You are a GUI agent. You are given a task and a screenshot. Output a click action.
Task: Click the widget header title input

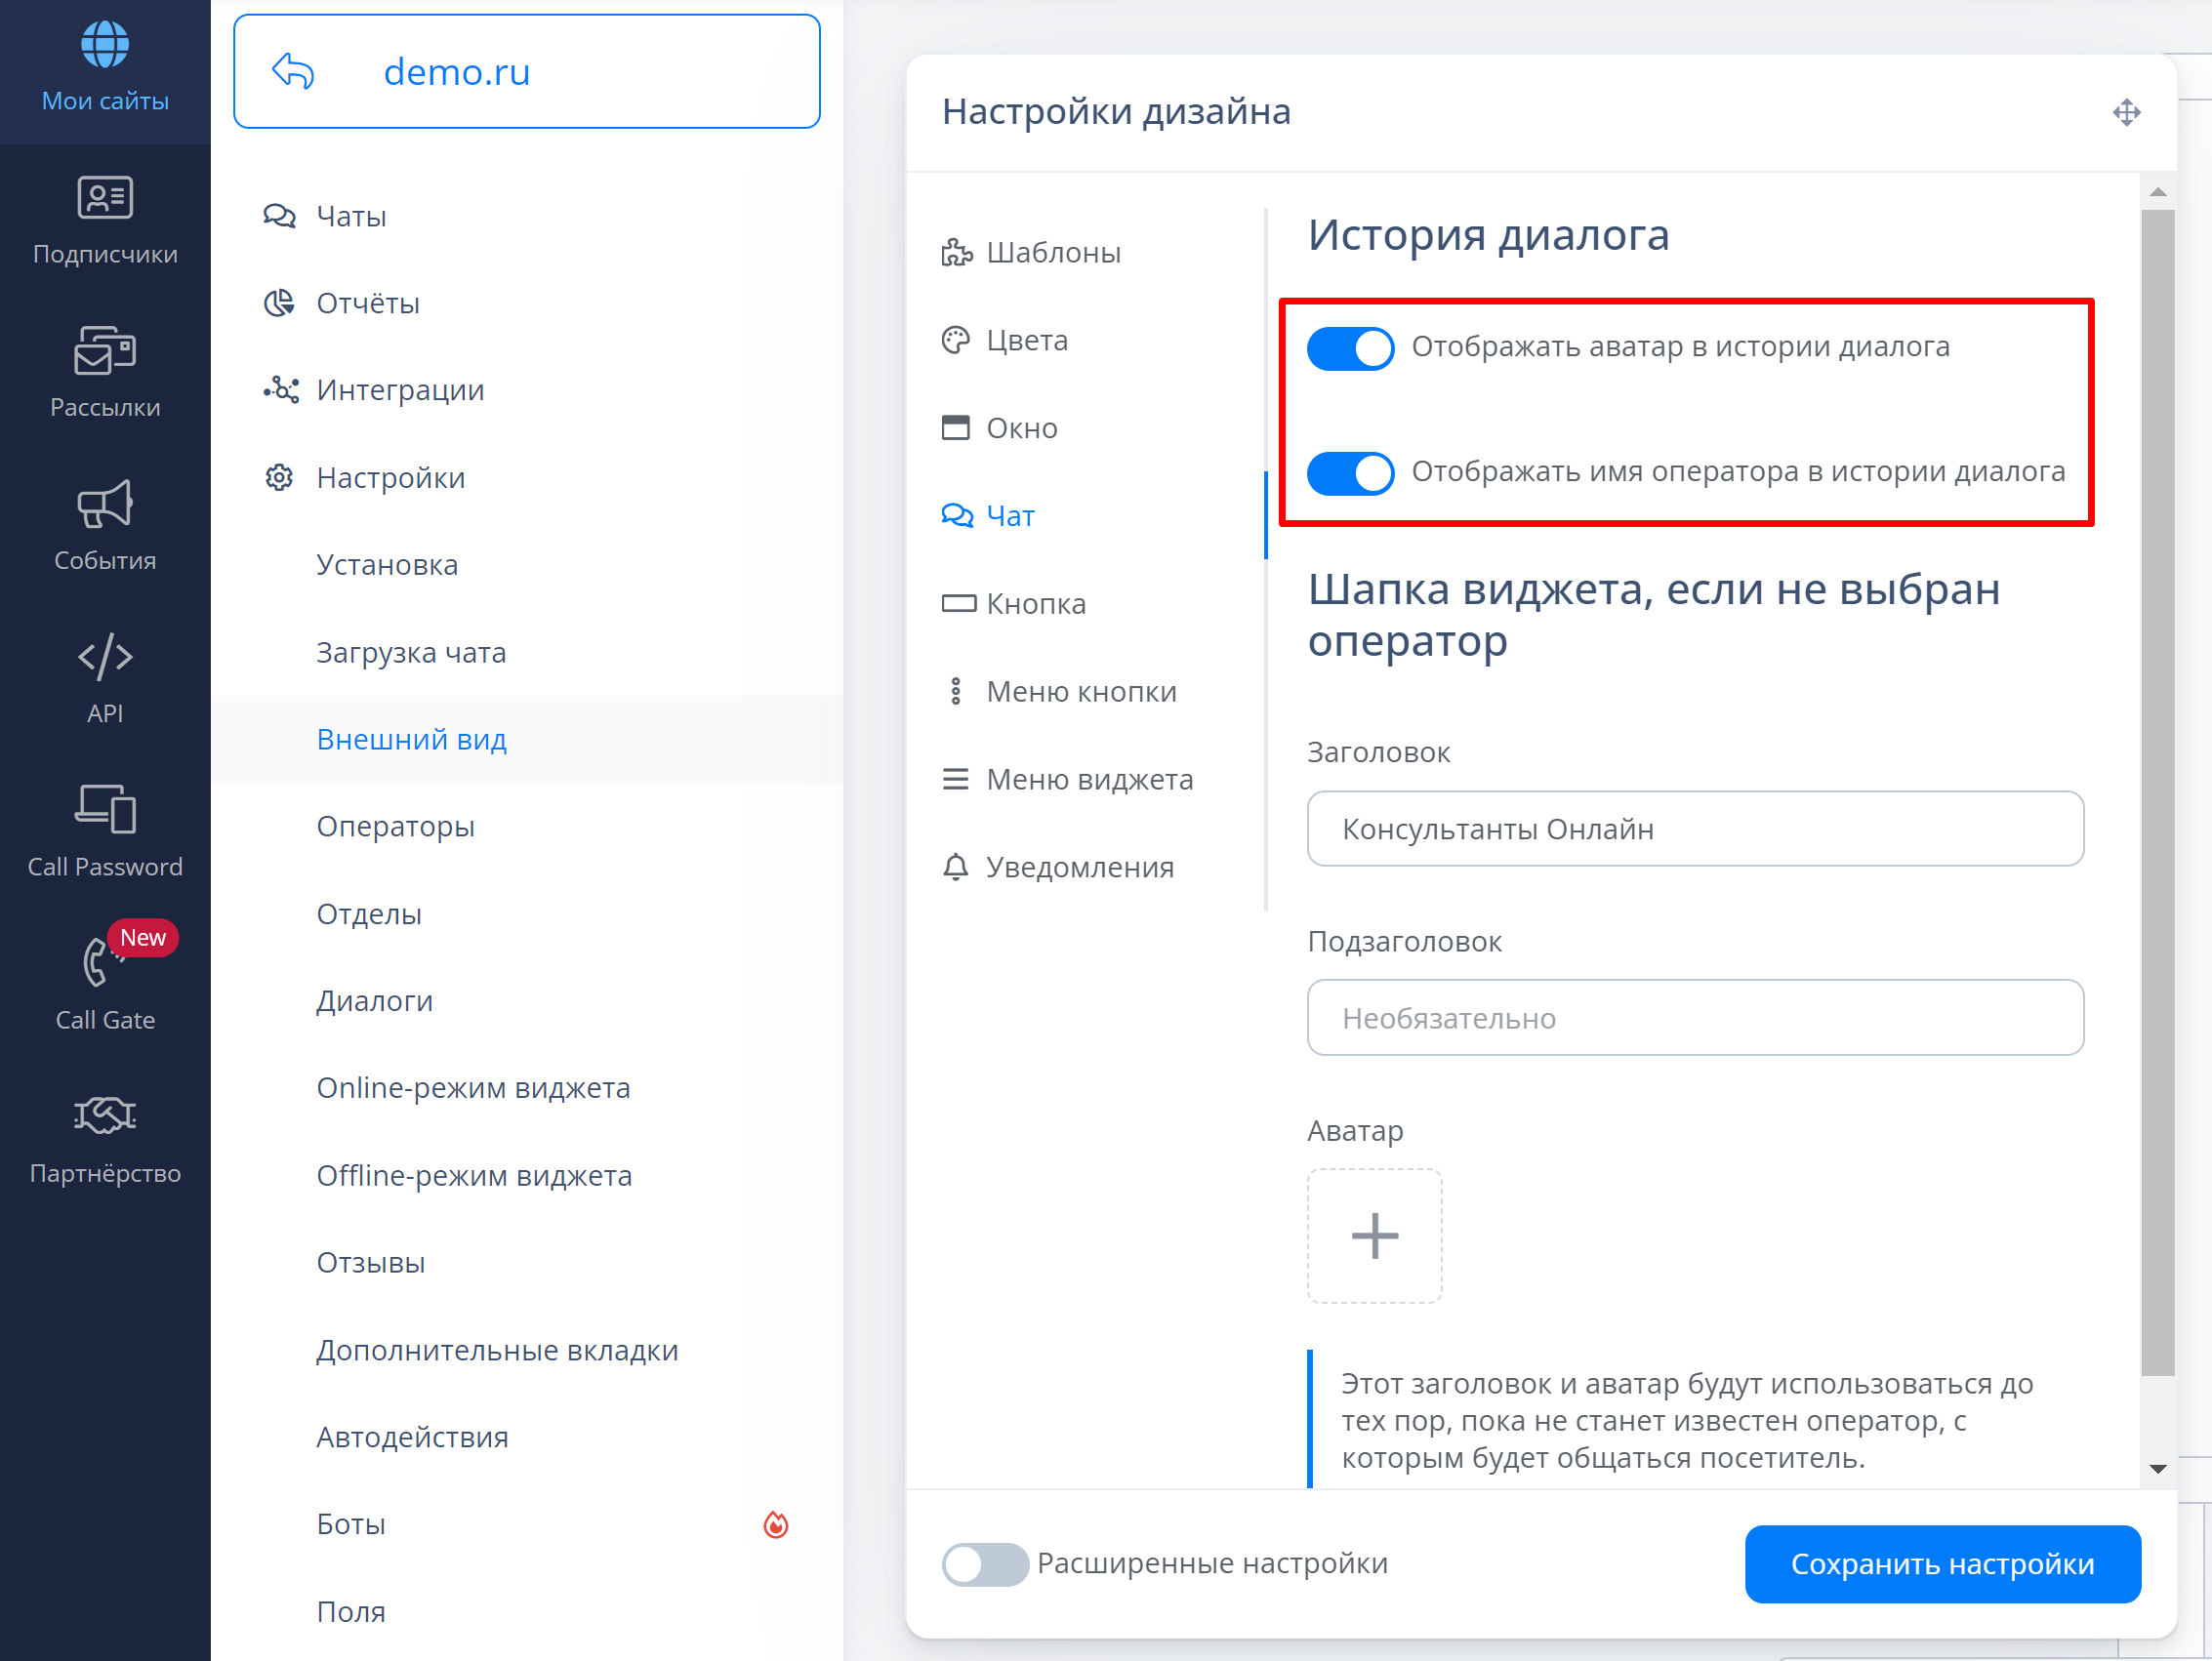tap(1694, 829)
